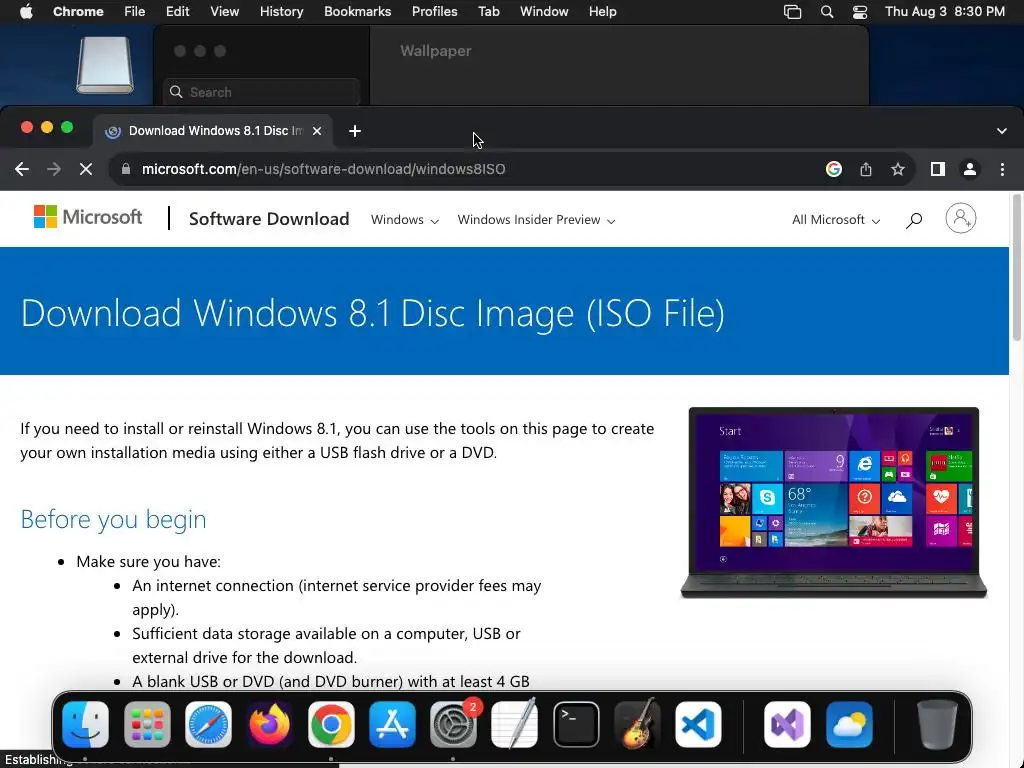The width and height of the screenshot is (1024, 768).
Task: Open the File menu
Action: tap(135, 12)
